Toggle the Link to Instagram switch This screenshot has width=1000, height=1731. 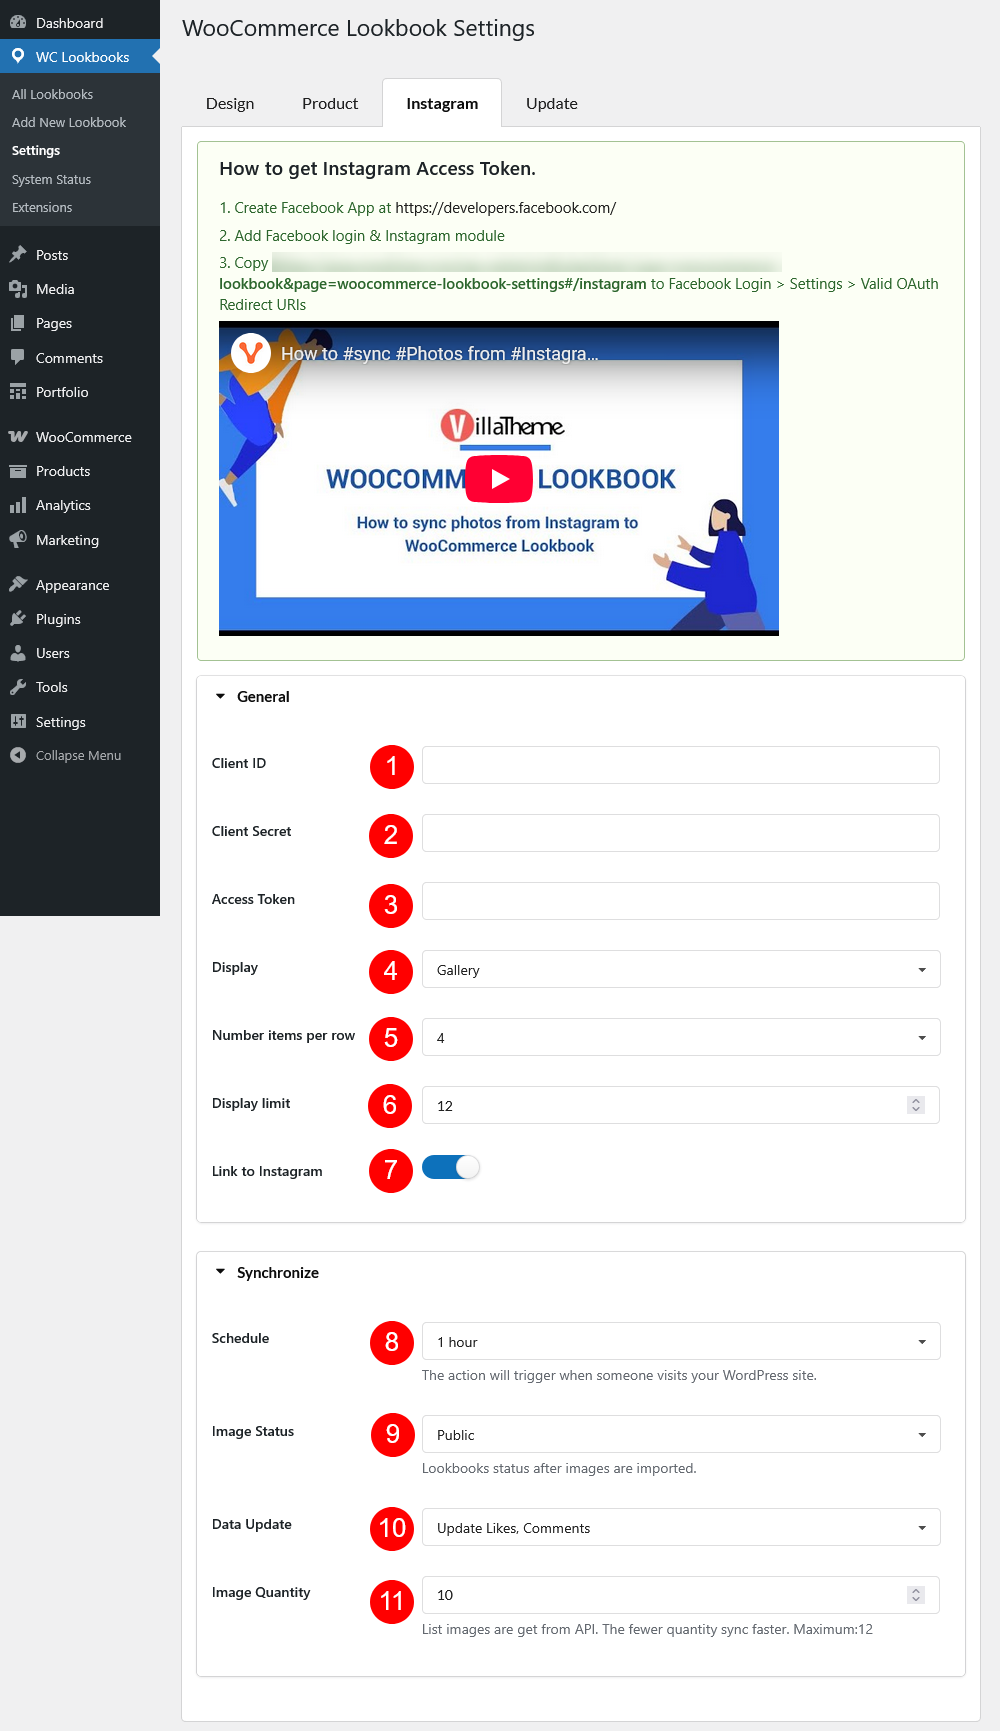click(x=451, y=1167)
